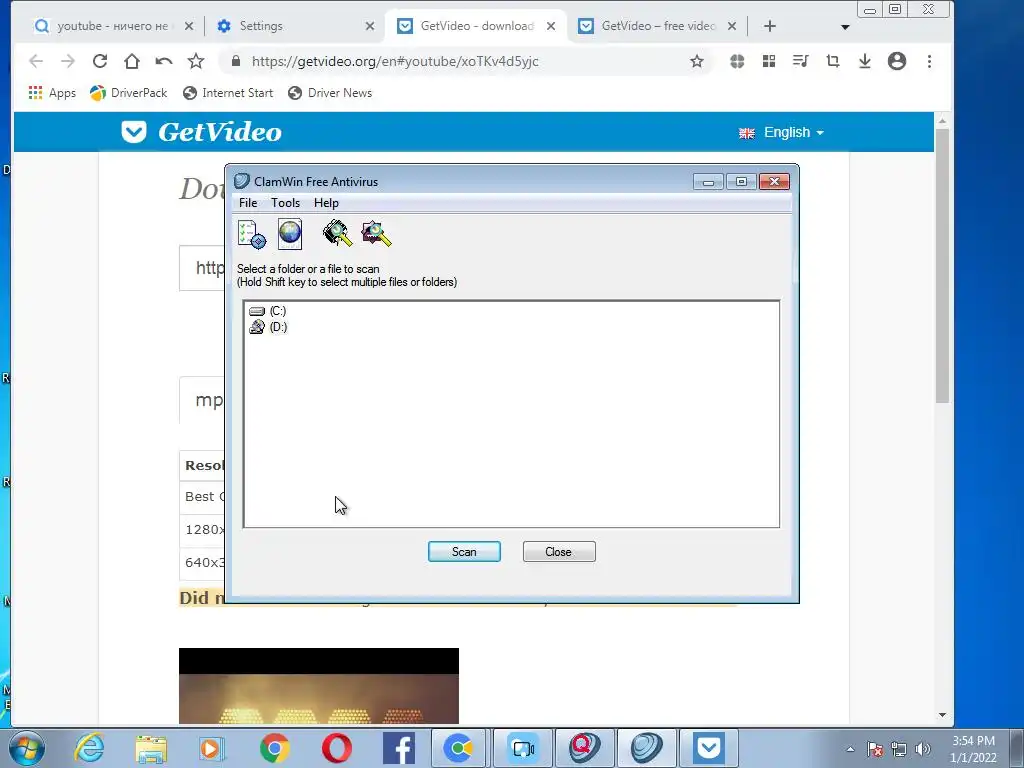The image size is (1024, 768).
Task: Click the GetVideo logo header
Action: coord(202,132)
